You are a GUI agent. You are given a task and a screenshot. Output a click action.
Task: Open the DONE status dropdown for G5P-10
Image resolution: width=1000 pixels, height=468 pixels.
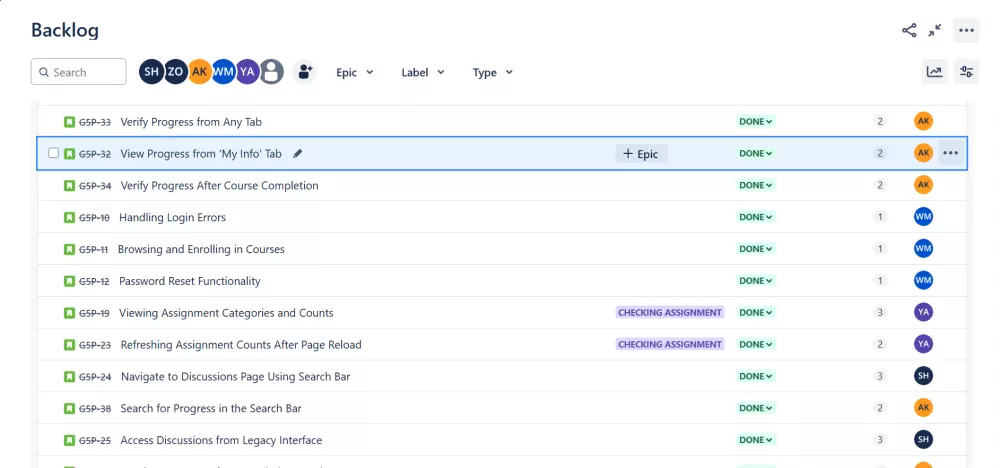coord(756,218)
